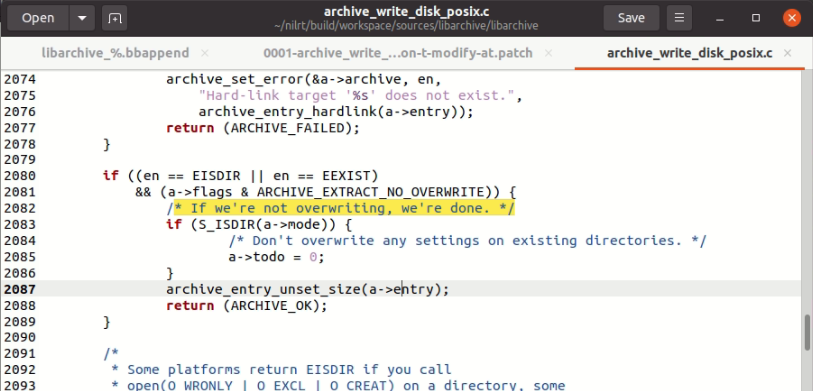Click line number 2074

click(x=20, y=79)
